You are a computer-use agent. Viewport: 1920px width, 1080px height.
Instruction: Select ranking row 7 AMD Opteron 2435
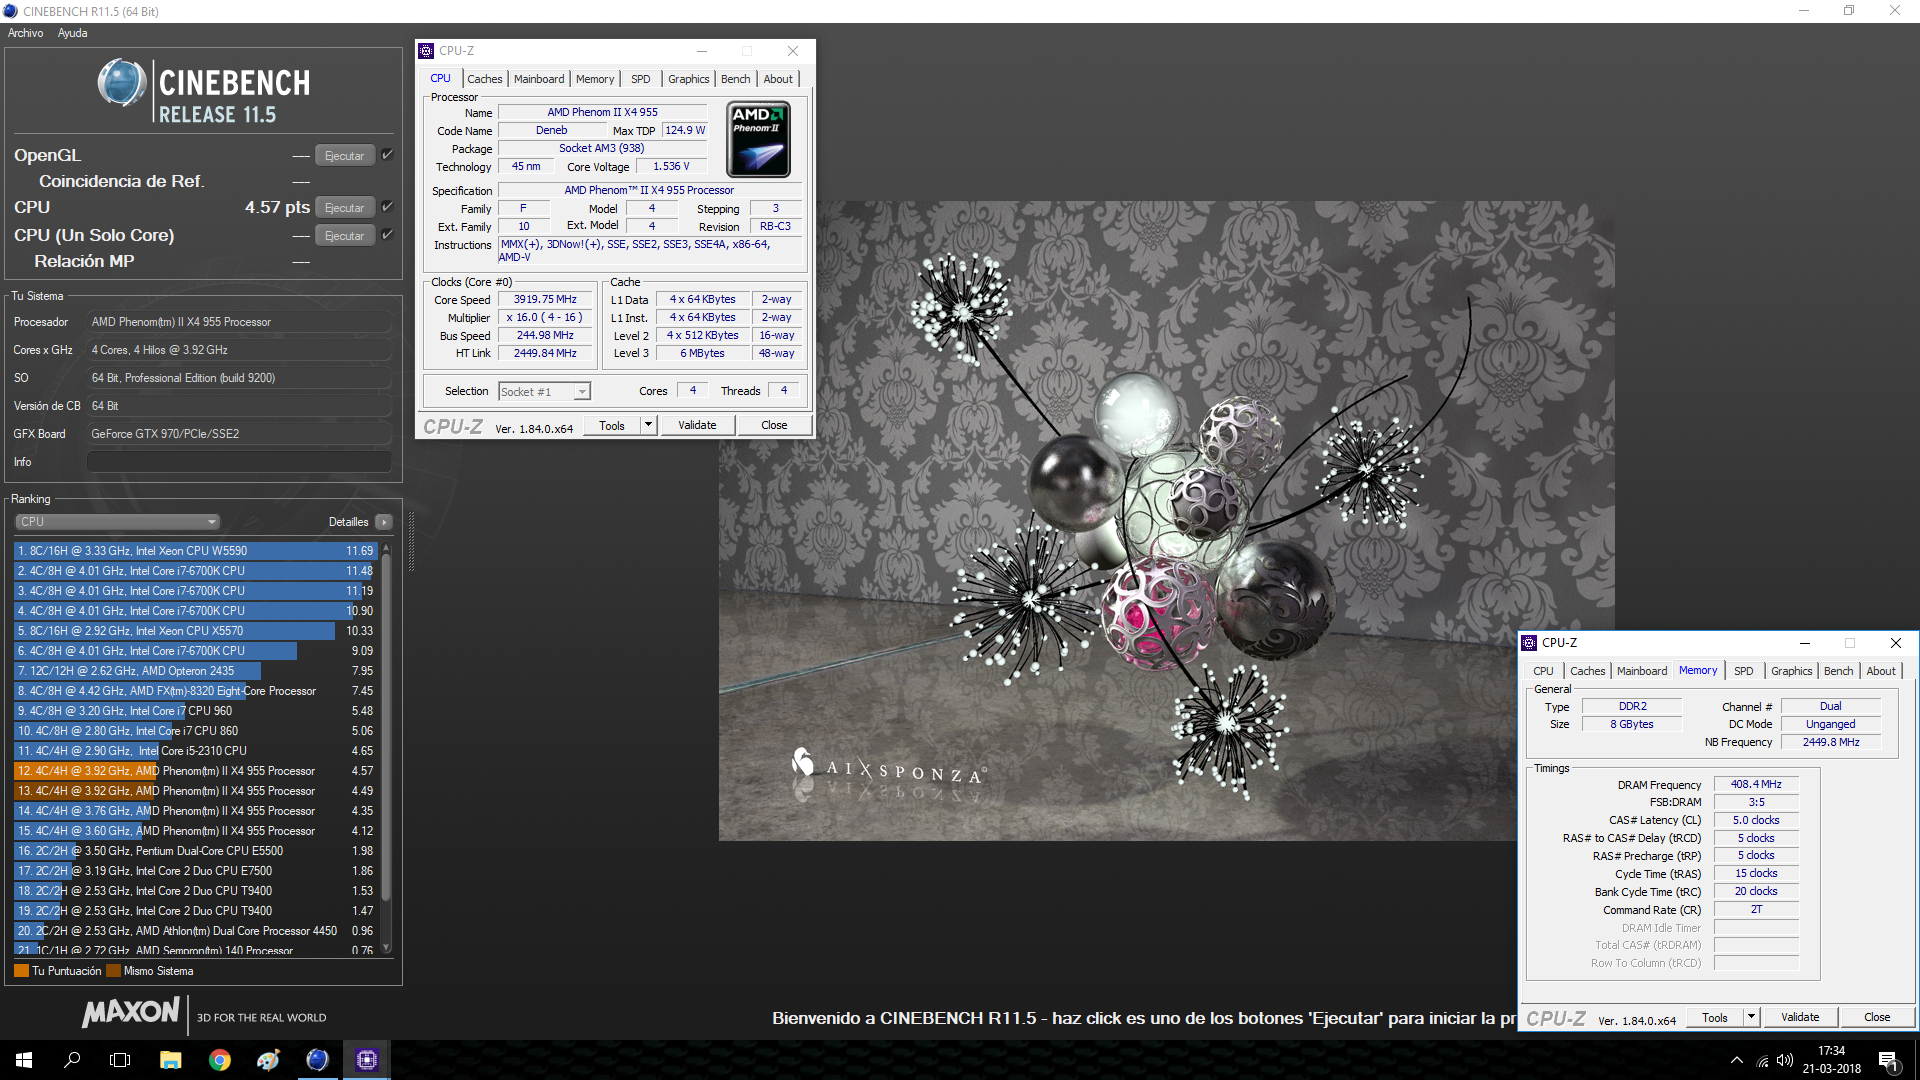click(195, 671)
